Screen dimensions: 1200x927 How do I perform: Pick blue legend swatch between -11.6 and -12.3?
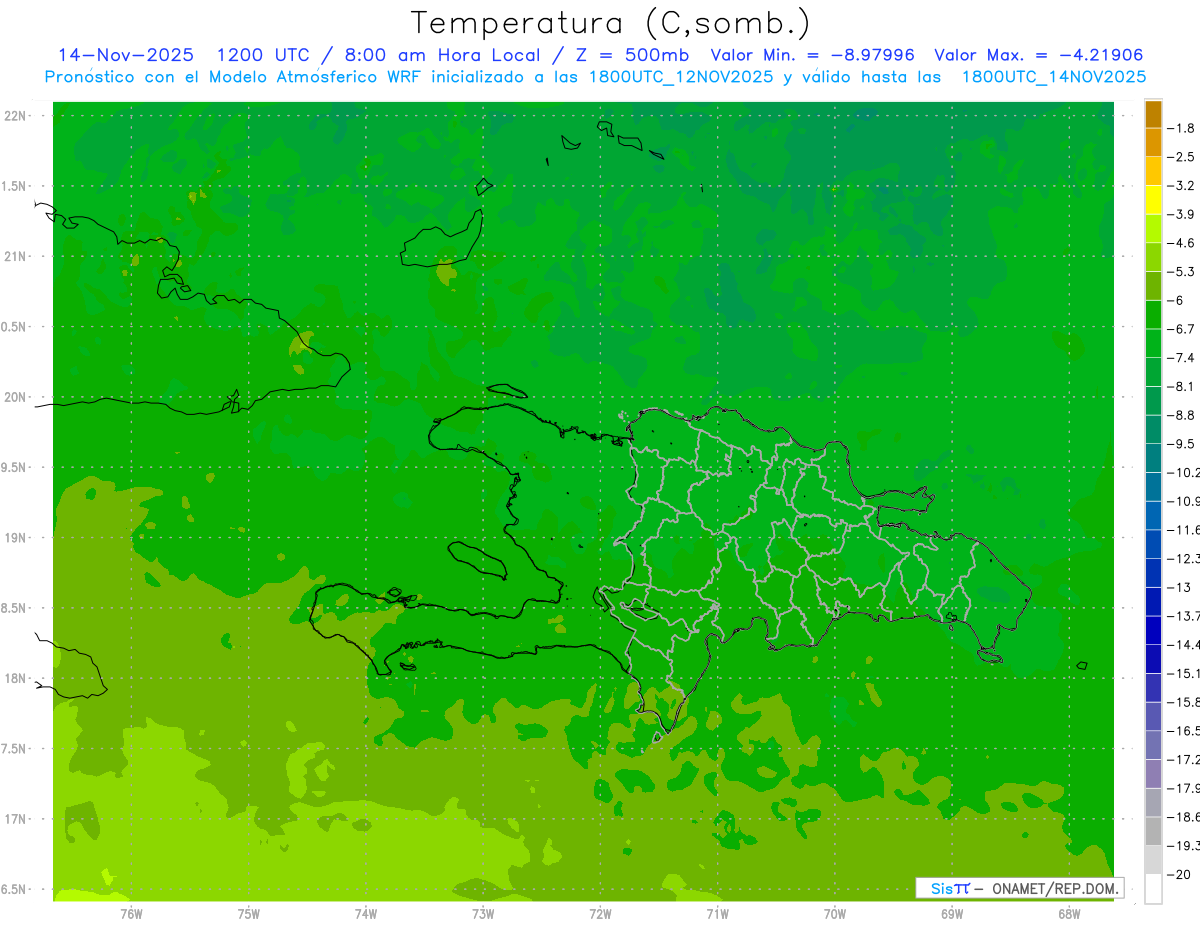coord(1153,544)
